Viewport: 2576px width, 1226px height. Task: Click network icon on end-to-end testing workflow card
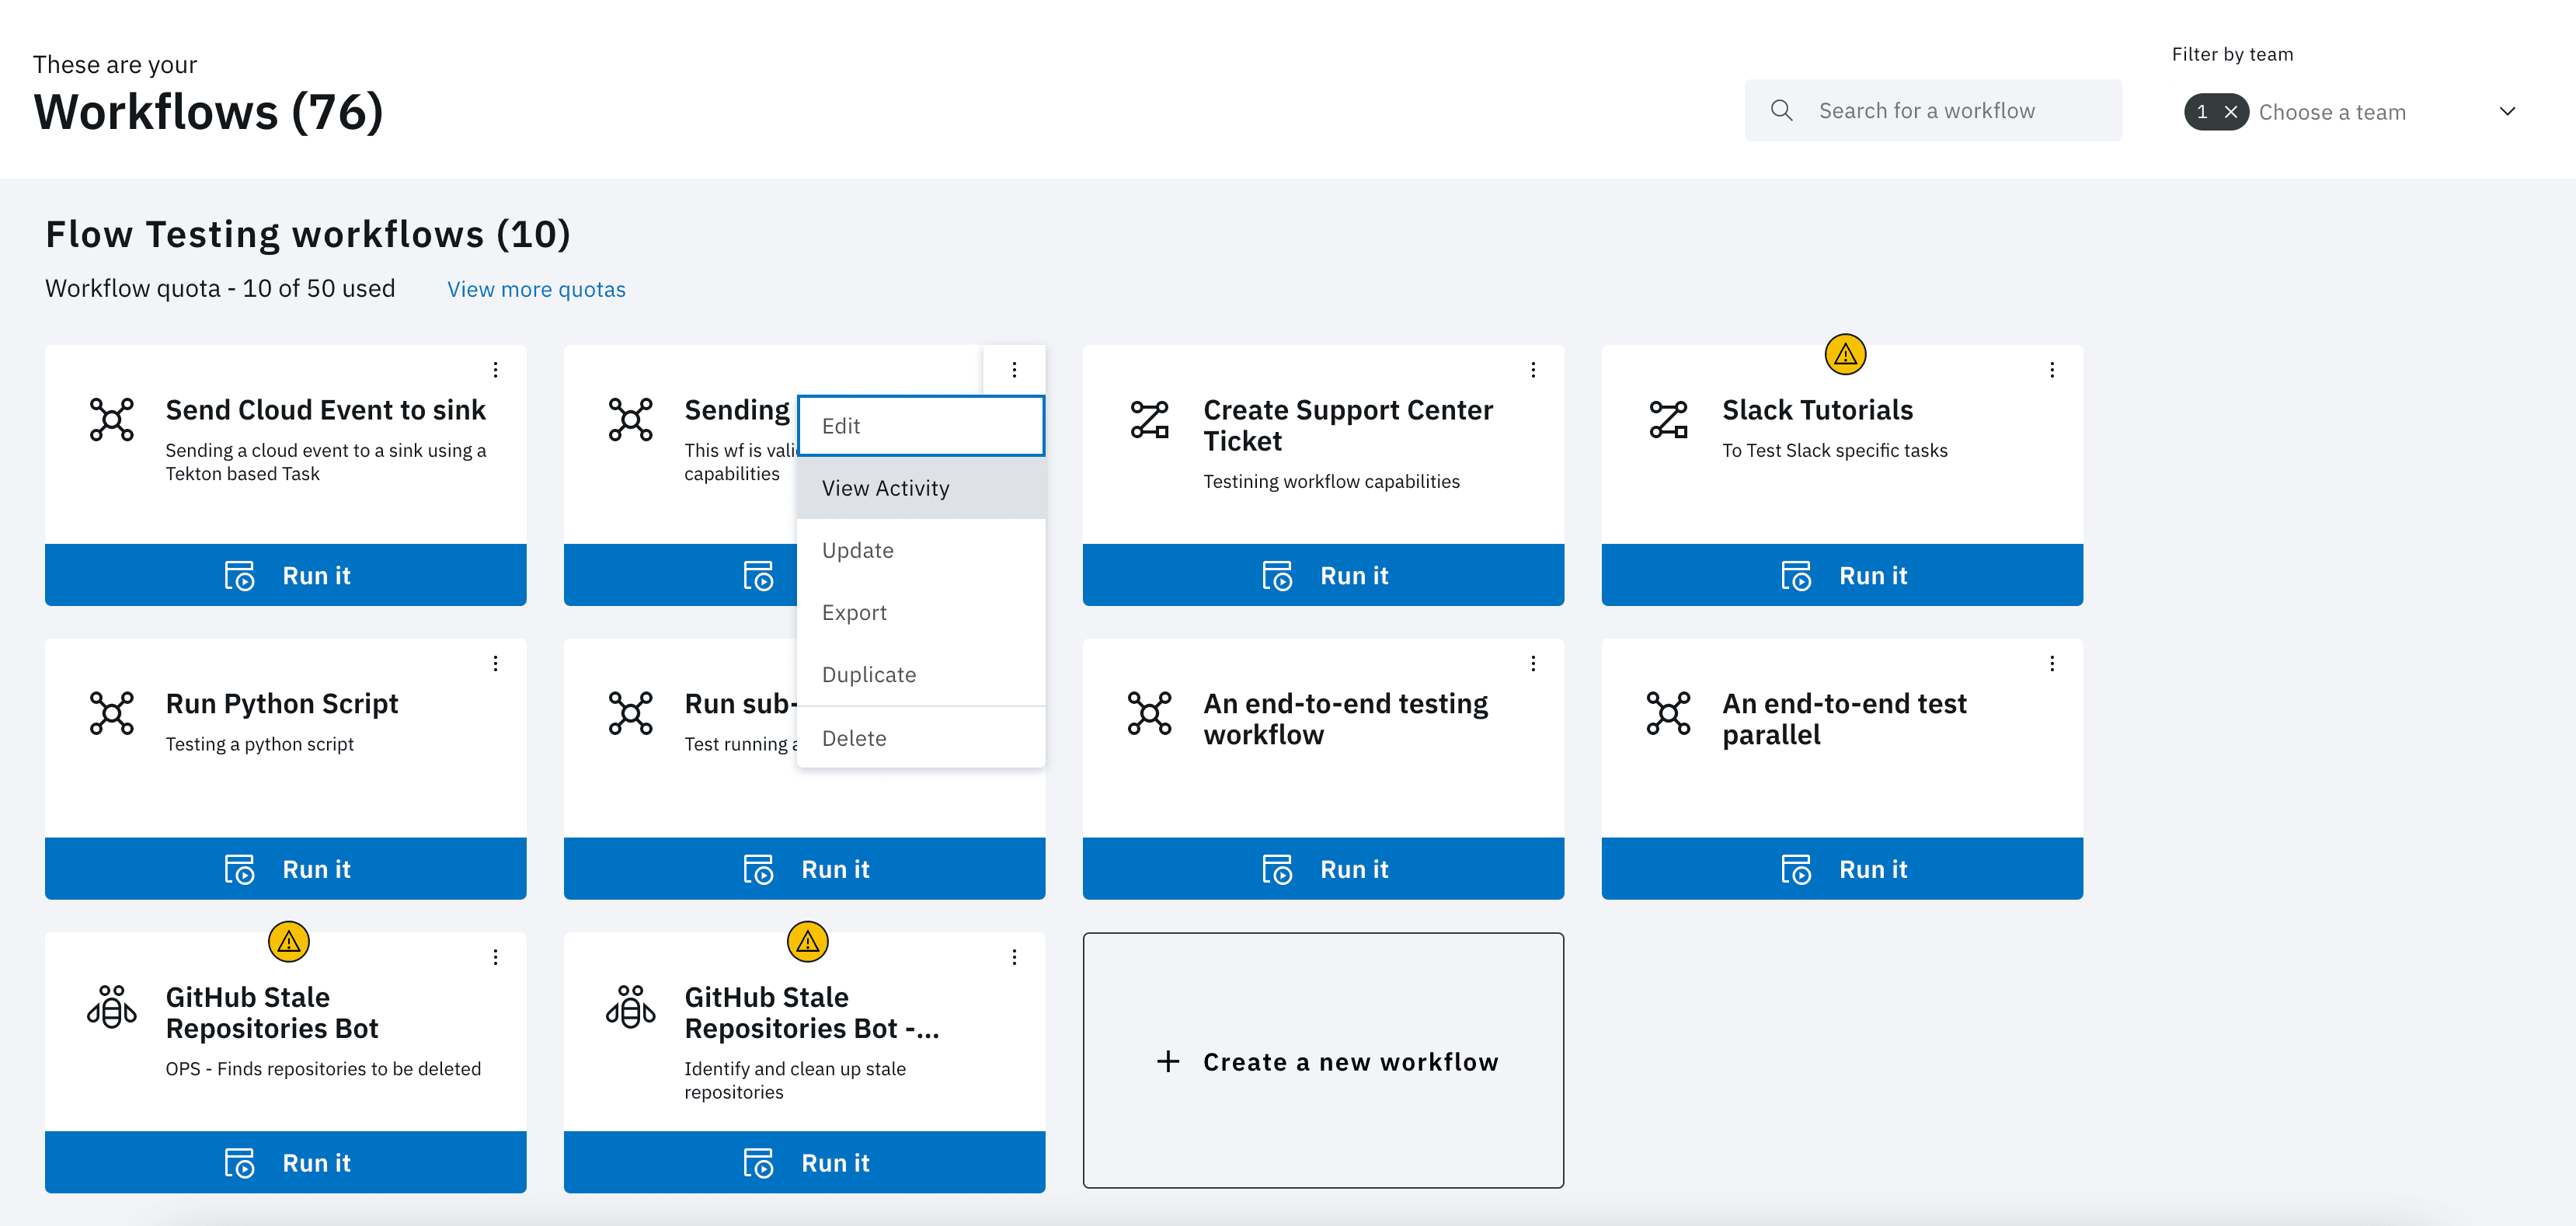(1149, 713)
